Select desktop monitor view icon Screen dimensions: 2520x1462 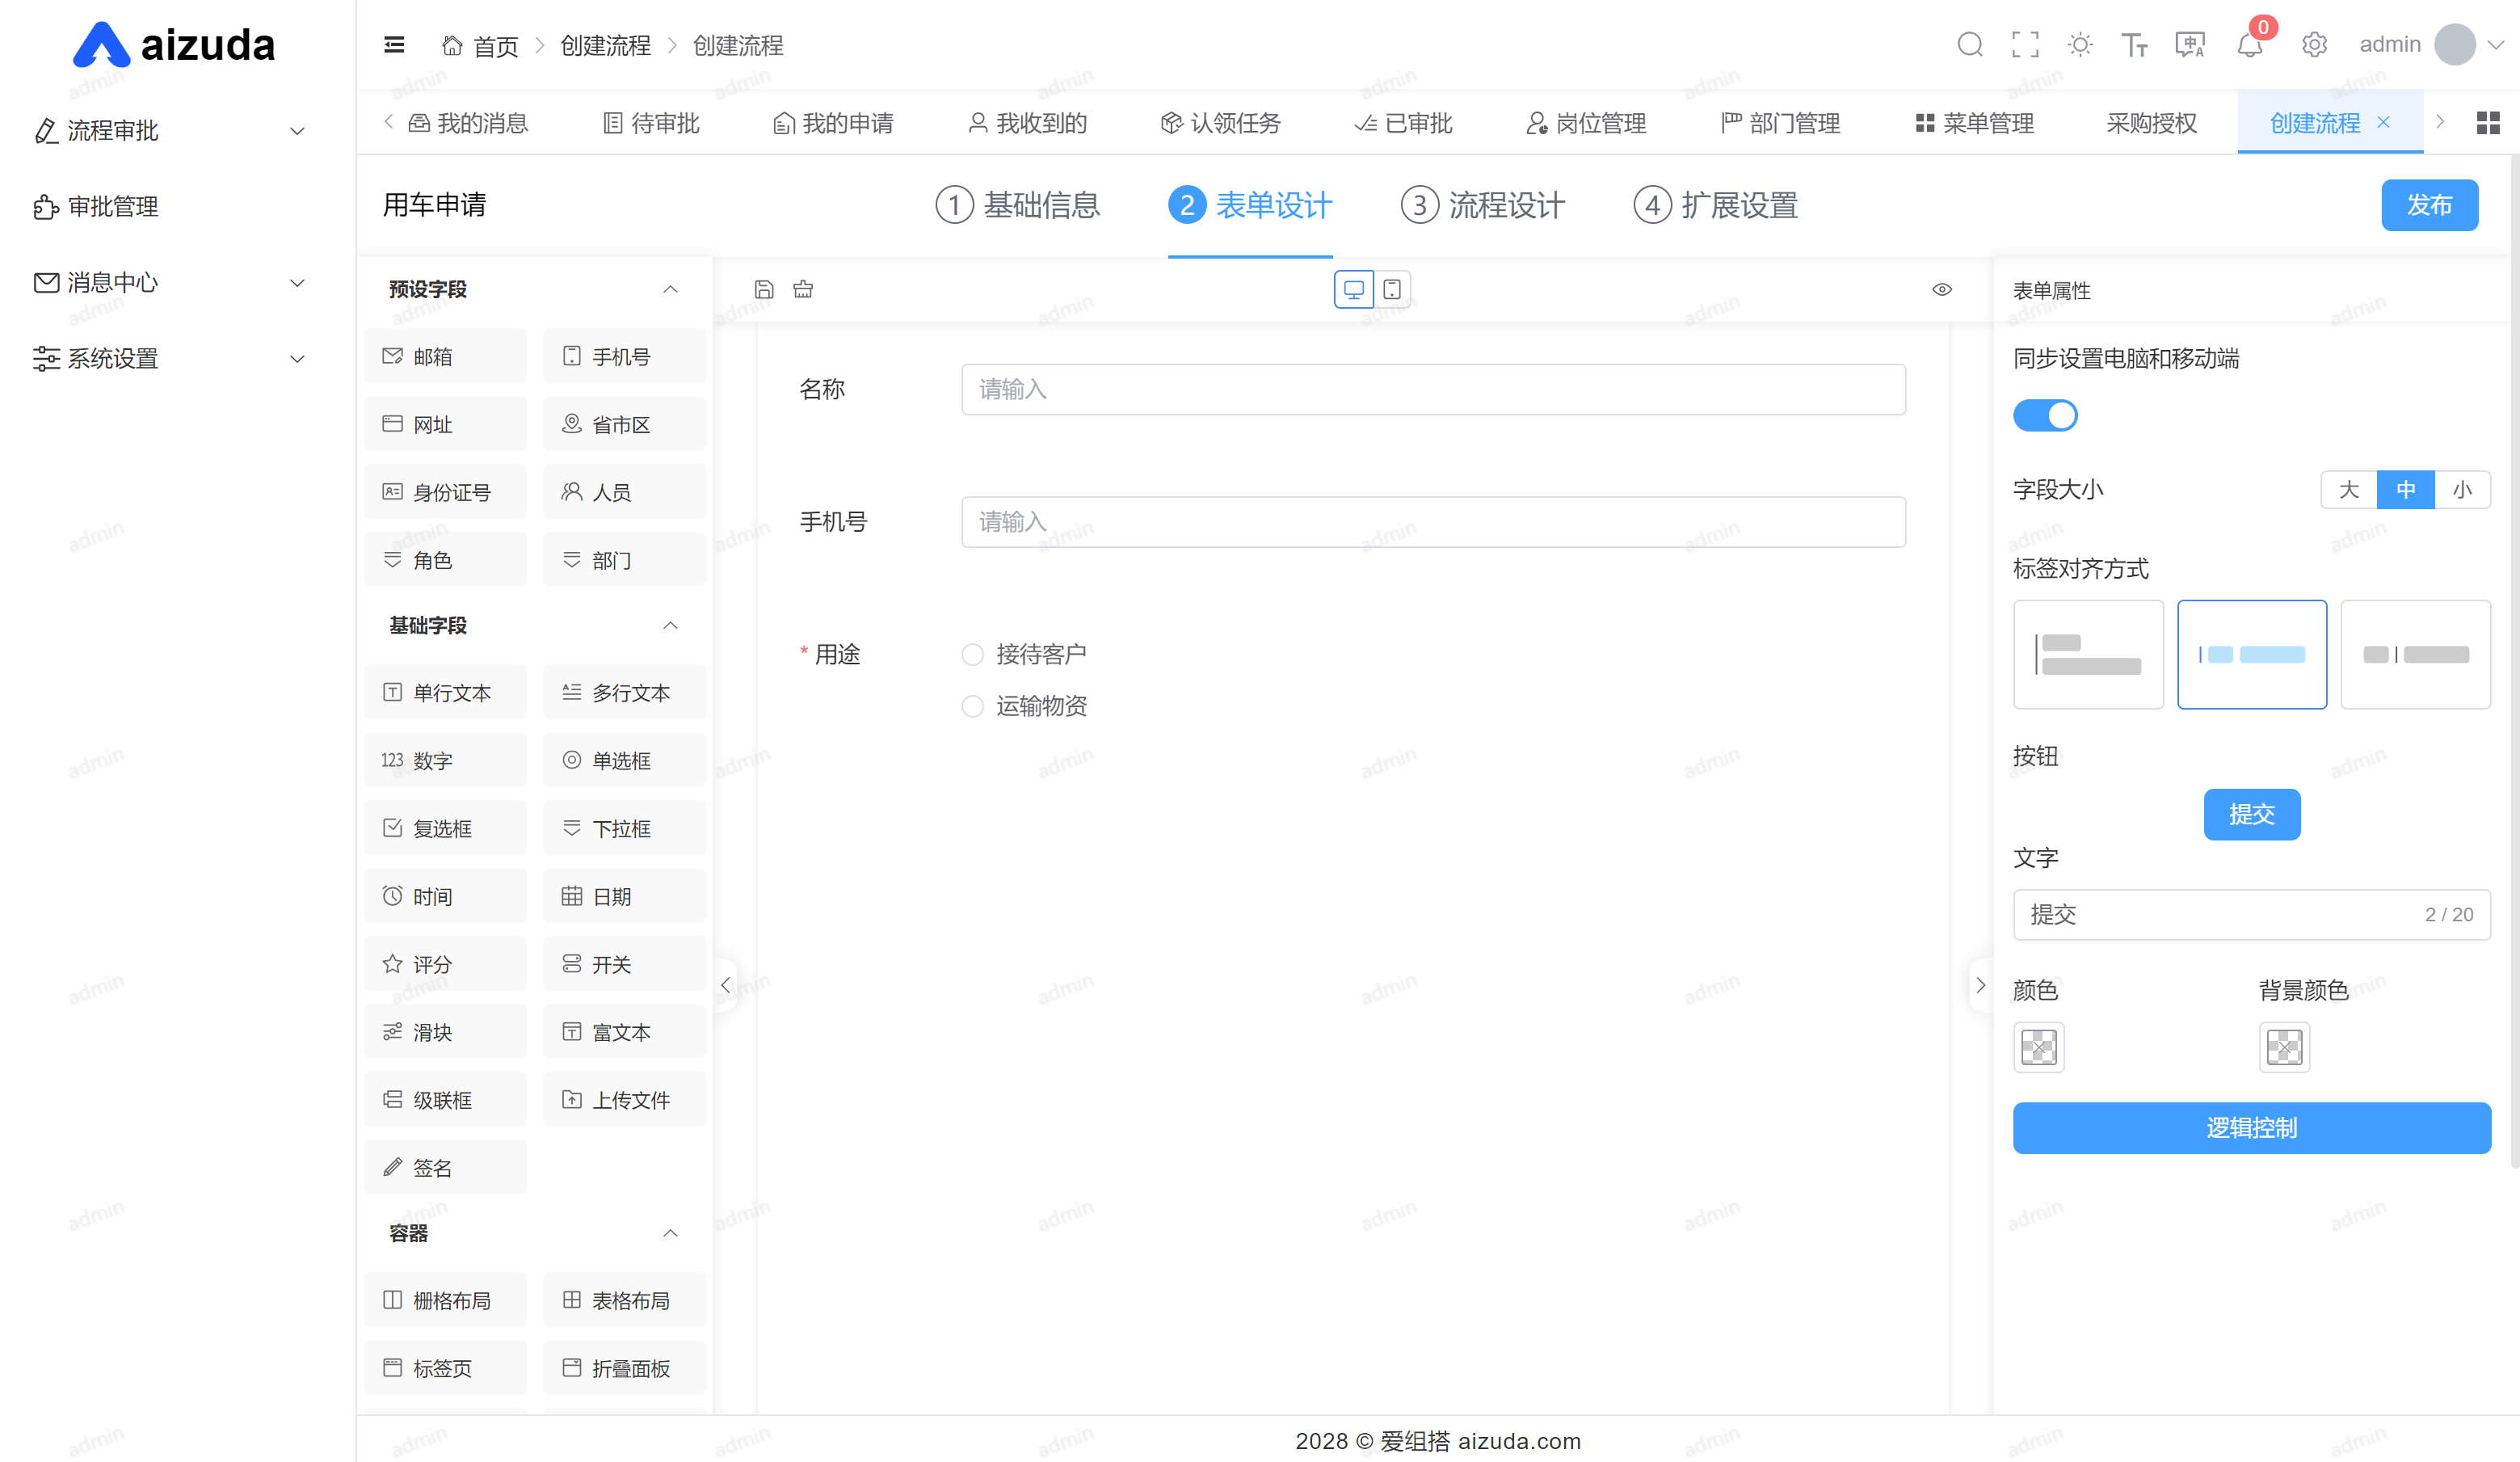coord(1353,290)
